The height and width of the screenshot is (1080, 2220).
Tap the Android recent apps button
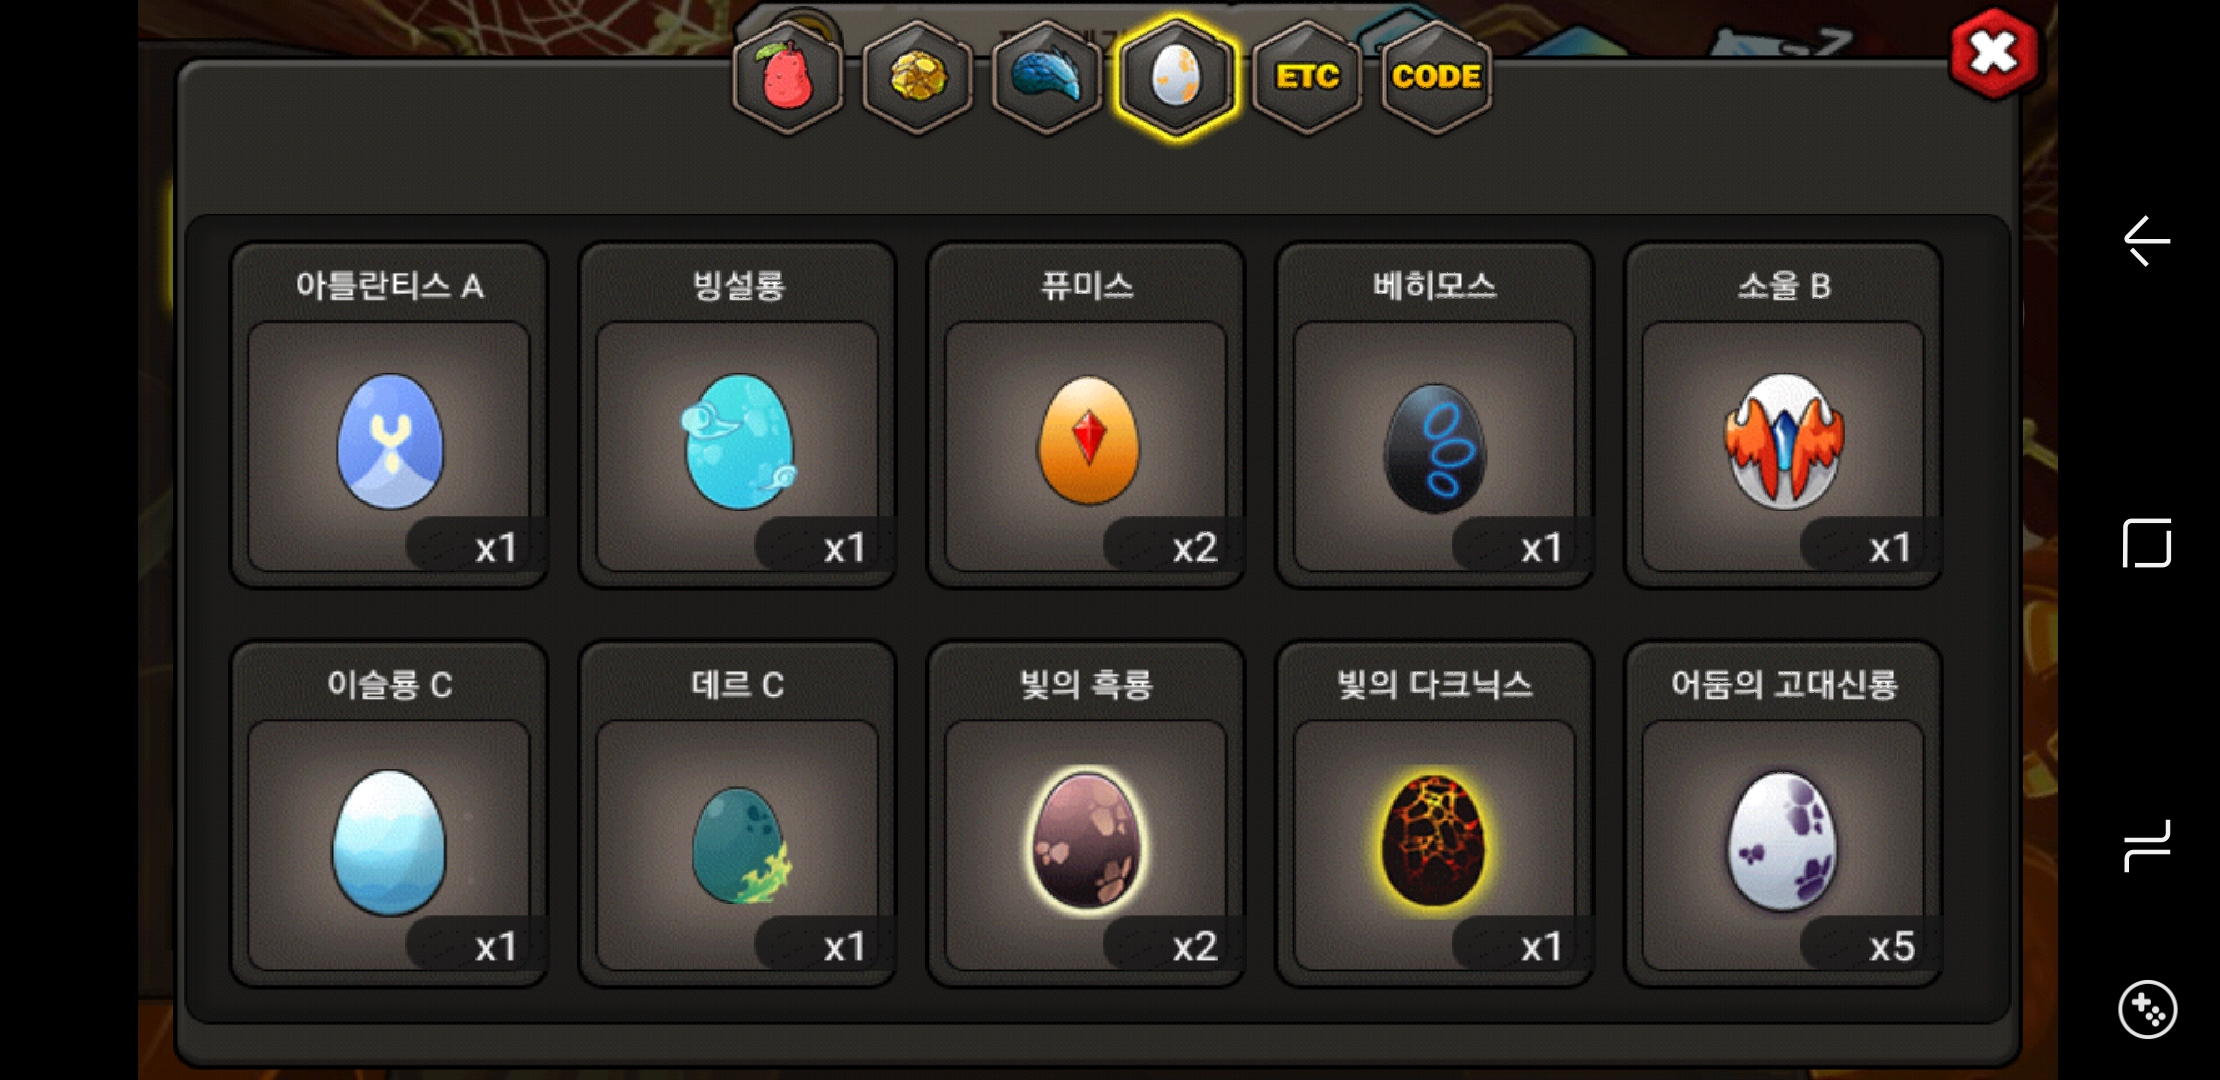point(2147,845)
